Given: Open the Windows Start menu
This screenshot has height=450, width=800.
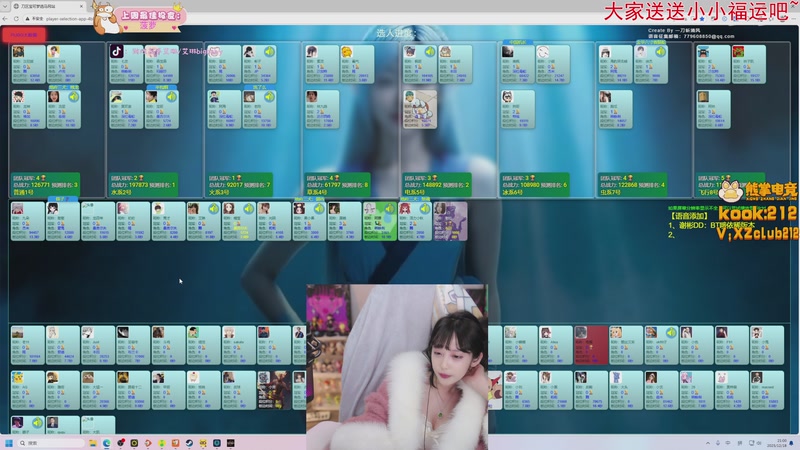Looking at the screenshot, I should coord(8,443).
